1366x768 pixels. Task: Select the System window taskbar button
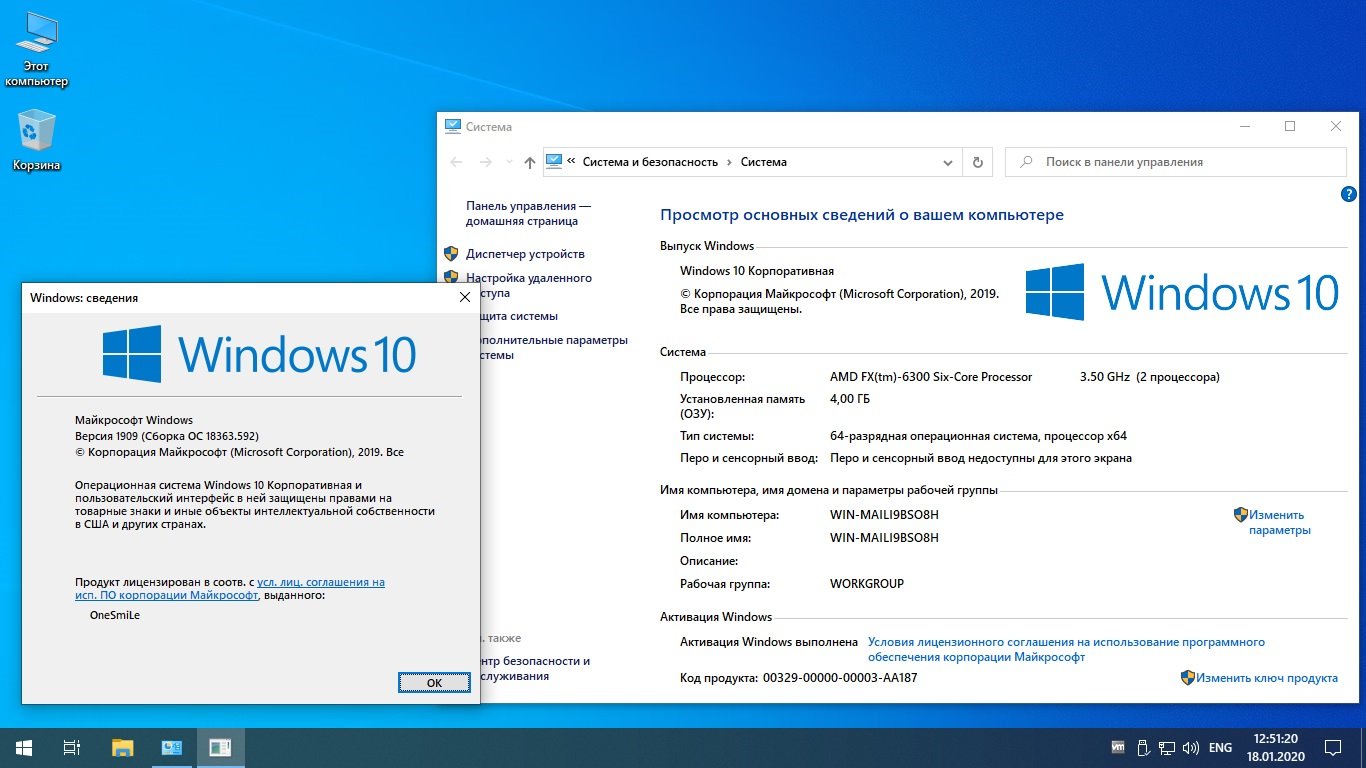pyautogui.click(x=171, y=747)
